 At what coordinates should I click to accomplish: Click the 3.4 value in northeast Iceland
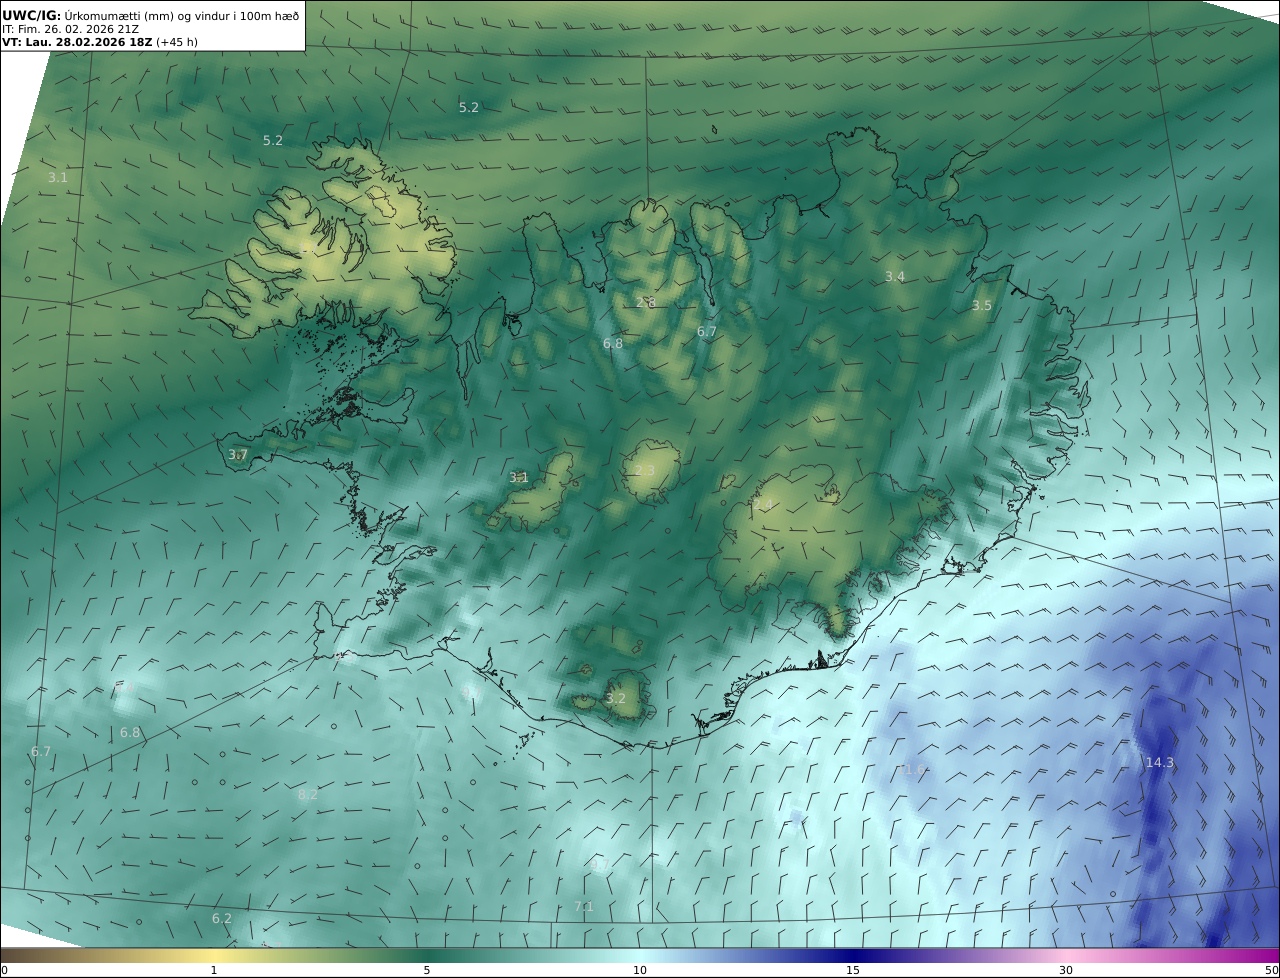894,276
